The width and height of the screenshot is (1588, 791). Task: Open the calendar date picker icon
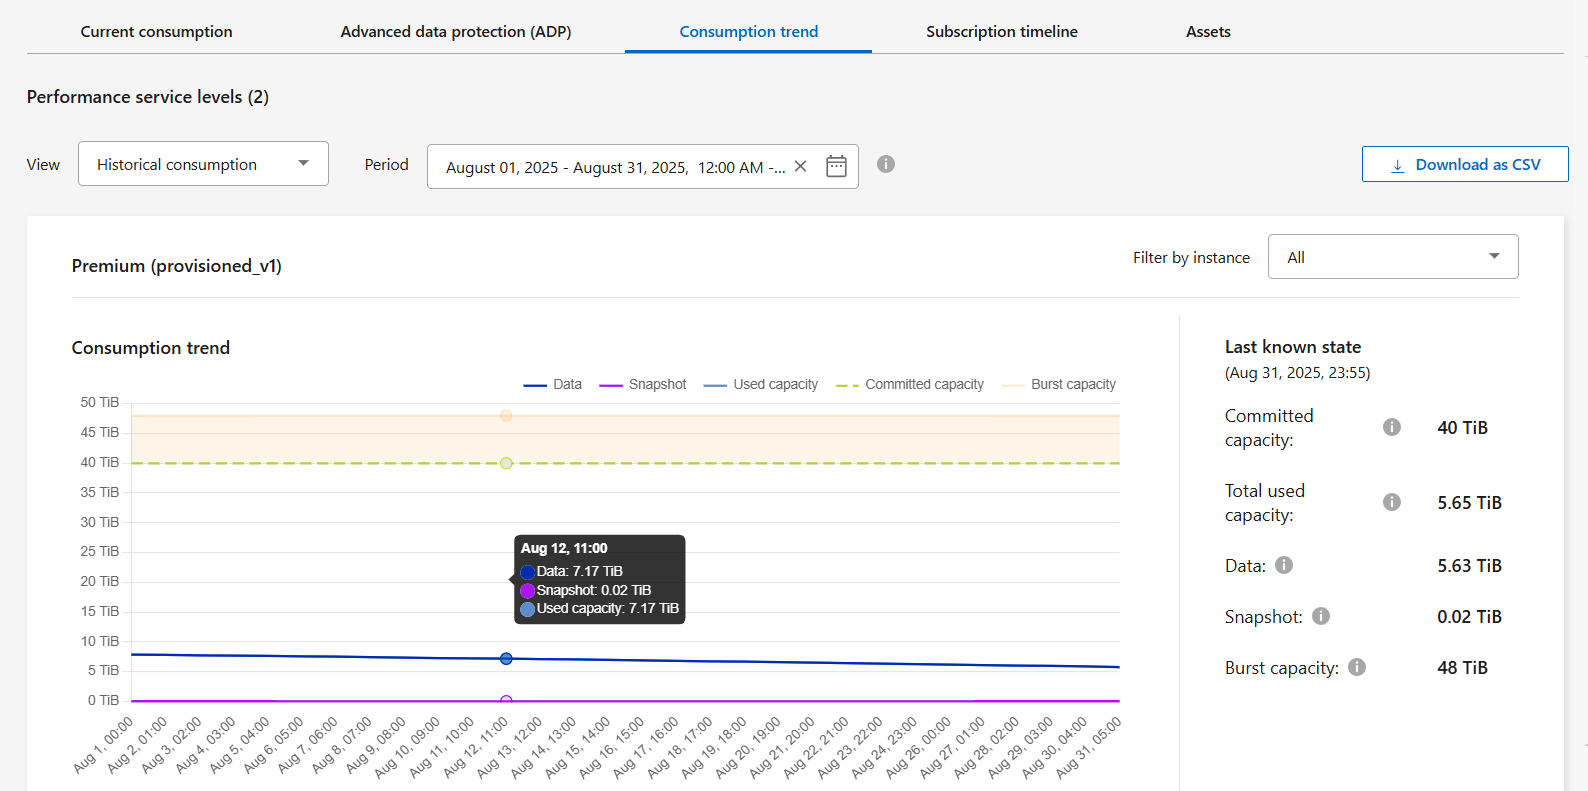(x=836, y=166)
